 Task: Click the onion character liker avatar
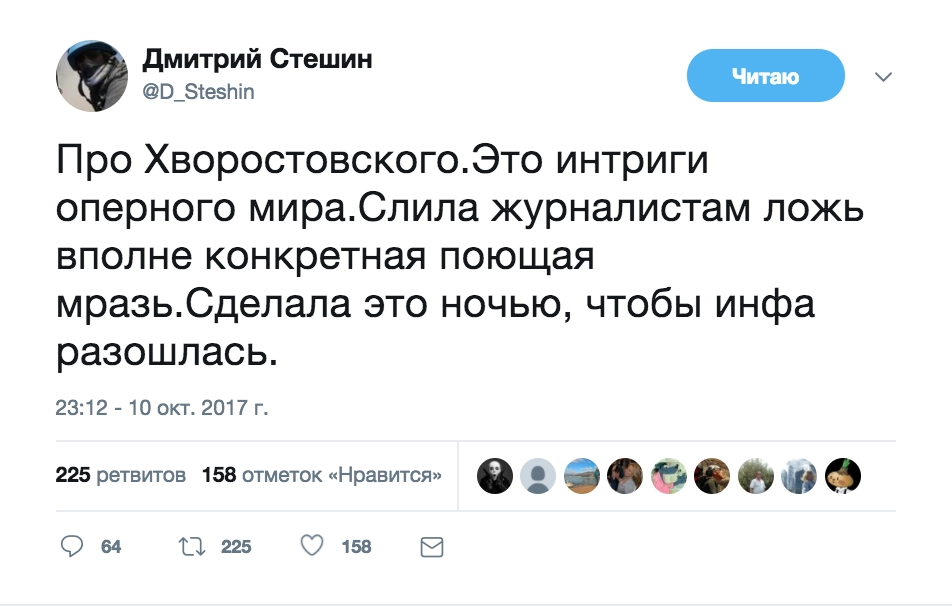coord(842,476)
